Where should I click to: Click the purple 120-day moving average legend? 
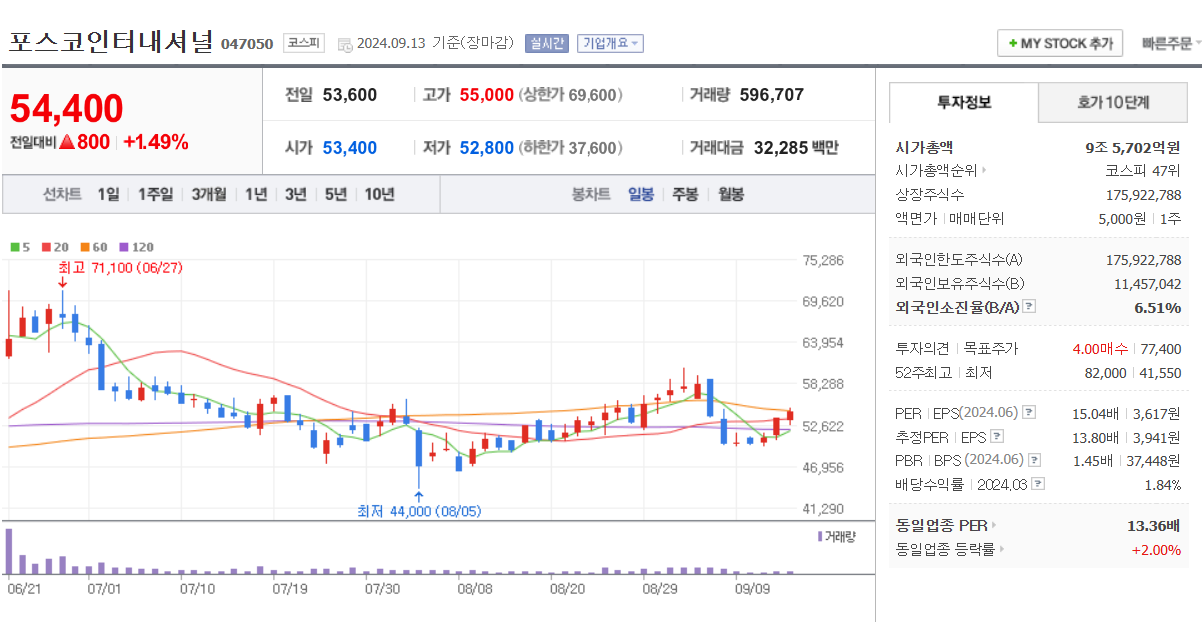(x=136, y=247)
